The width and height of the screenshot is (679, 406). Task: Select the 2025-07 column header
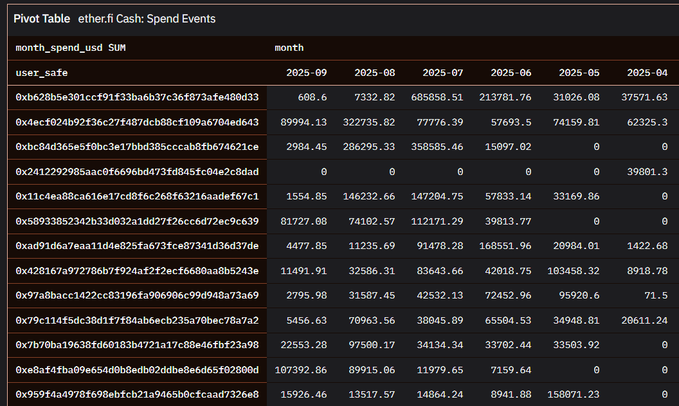(442, 73)
